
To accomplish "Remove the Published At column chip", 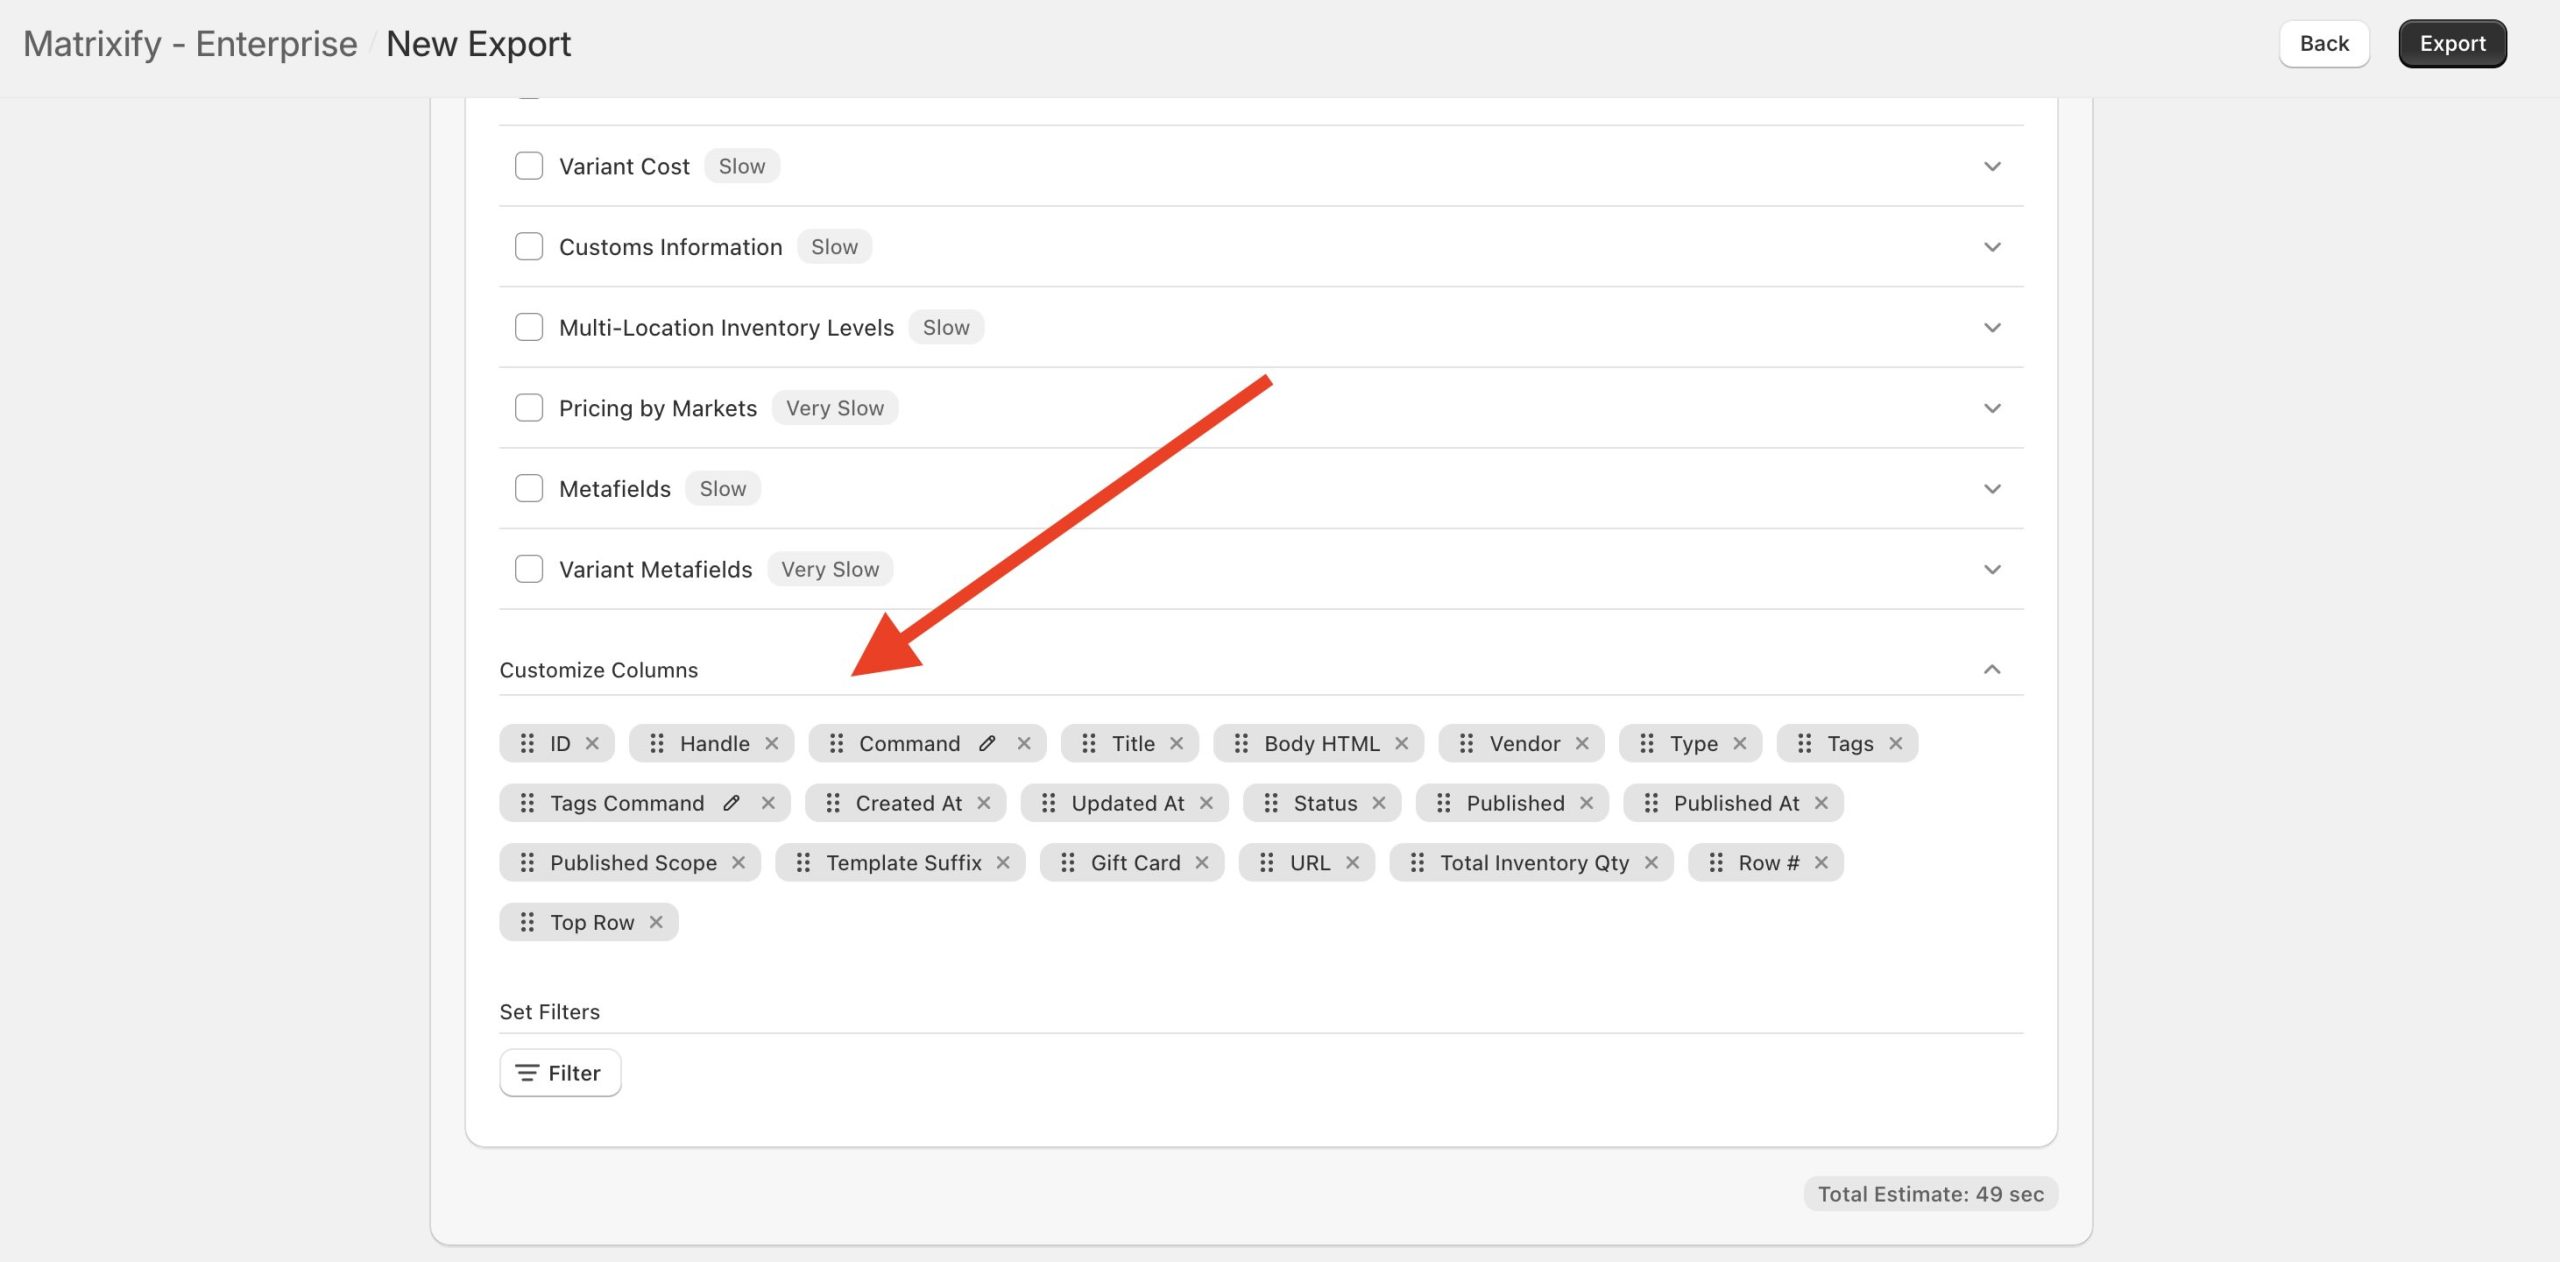I will (1821, 803).
